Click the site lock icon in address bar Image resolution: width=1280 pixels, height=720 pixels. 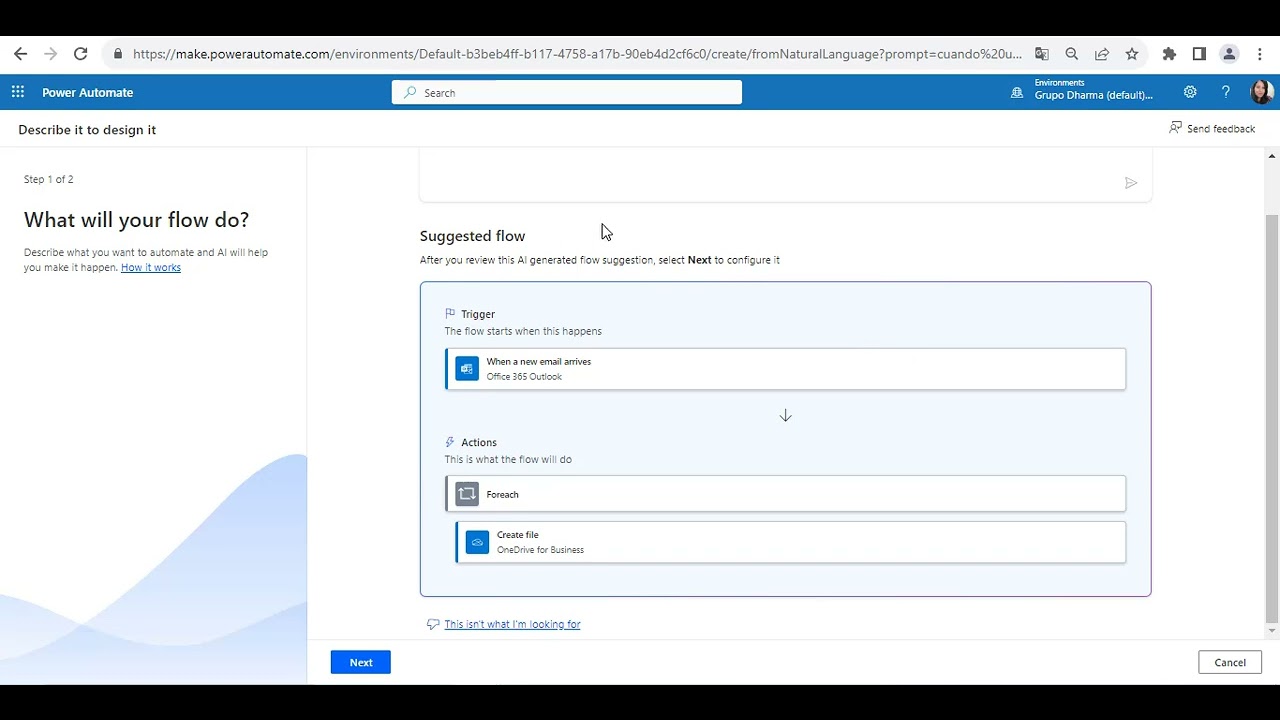click(x=118, y=54)
